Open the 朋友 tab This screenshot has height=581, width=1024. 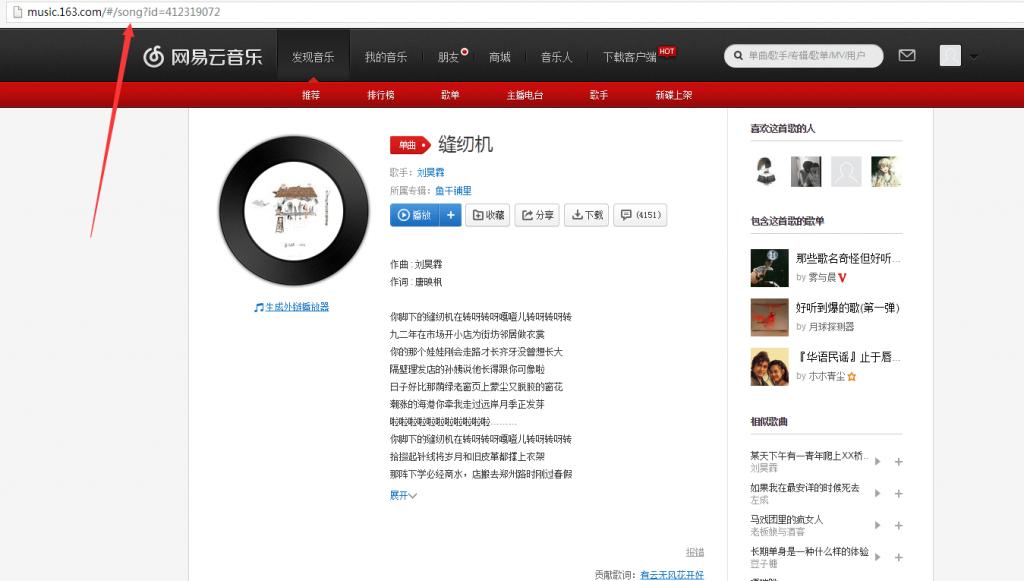(x=448, y=57)
